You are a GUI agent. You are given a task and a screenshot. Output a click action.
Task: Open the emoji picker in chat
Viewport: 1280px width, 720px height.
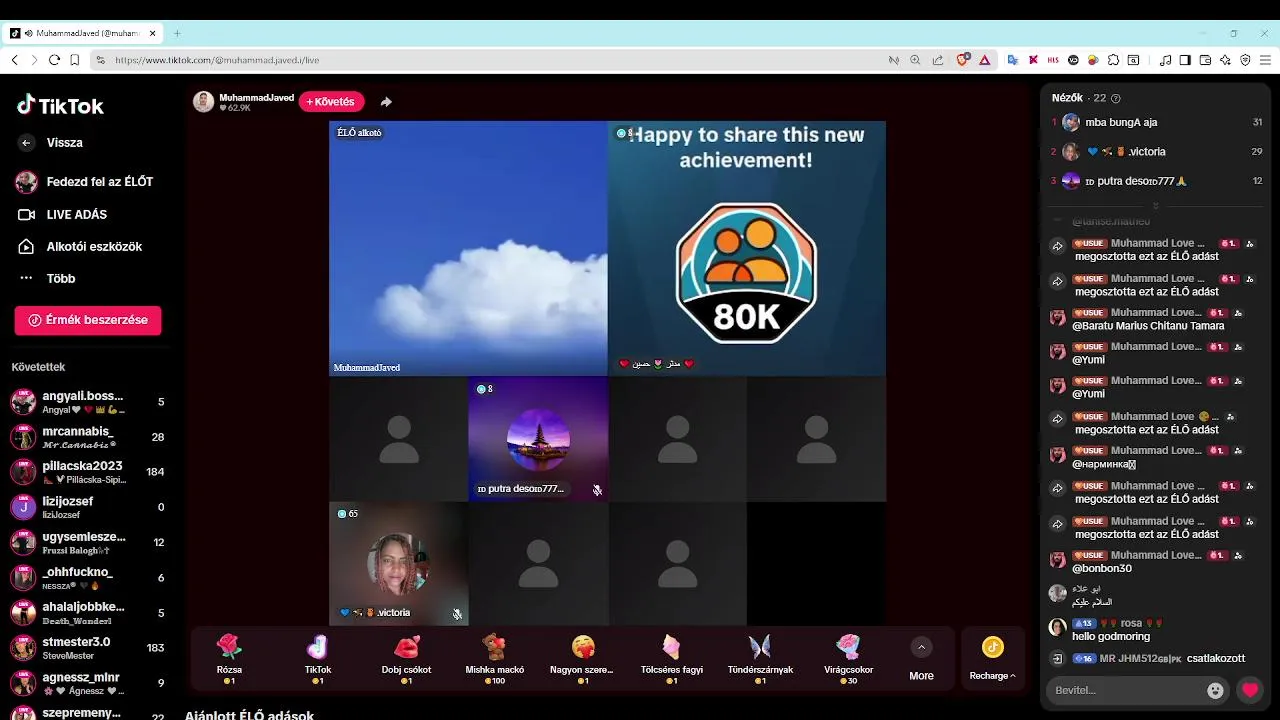pyautogui.click(x=1215, y=690)
